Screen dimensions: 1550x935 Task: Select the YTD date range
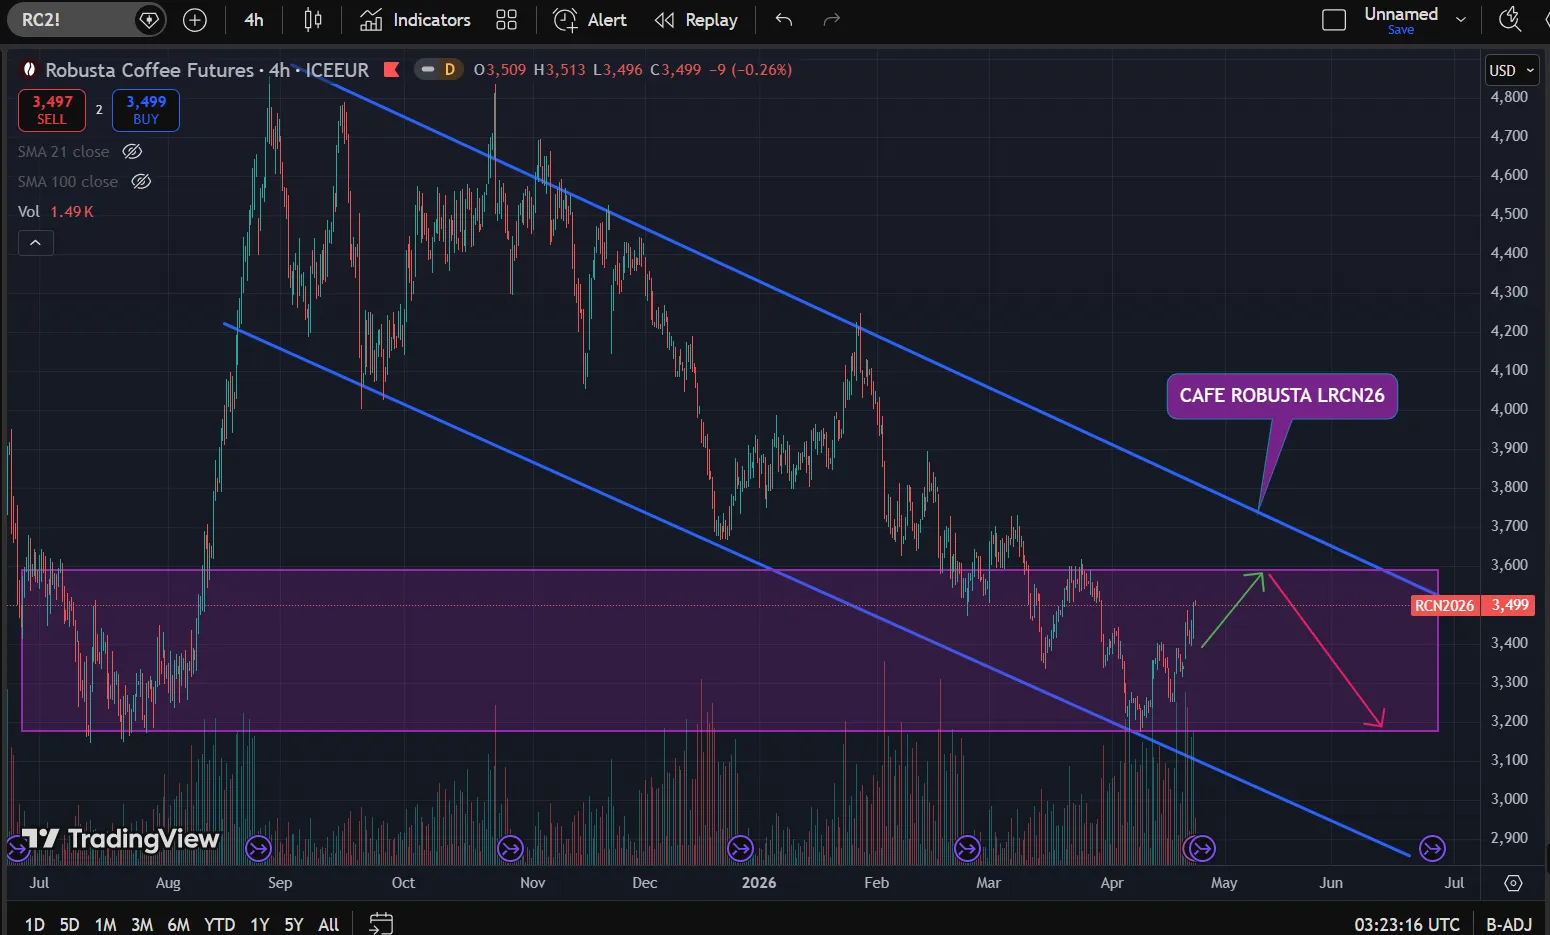pos(219,924)
